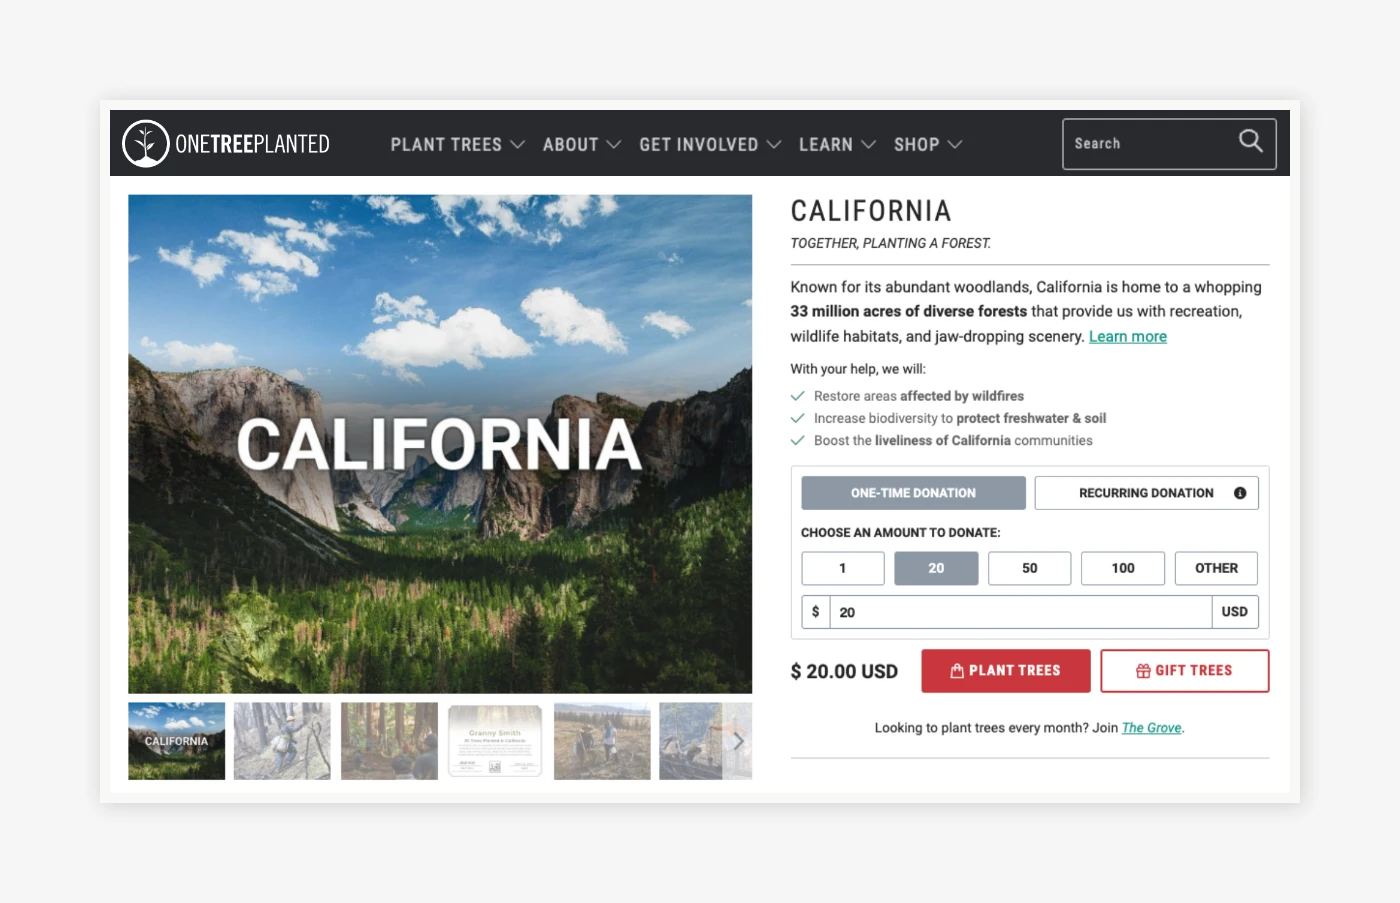The image size is (1400, 903).
Task: Open the Learn more link
Action: 1128,337
